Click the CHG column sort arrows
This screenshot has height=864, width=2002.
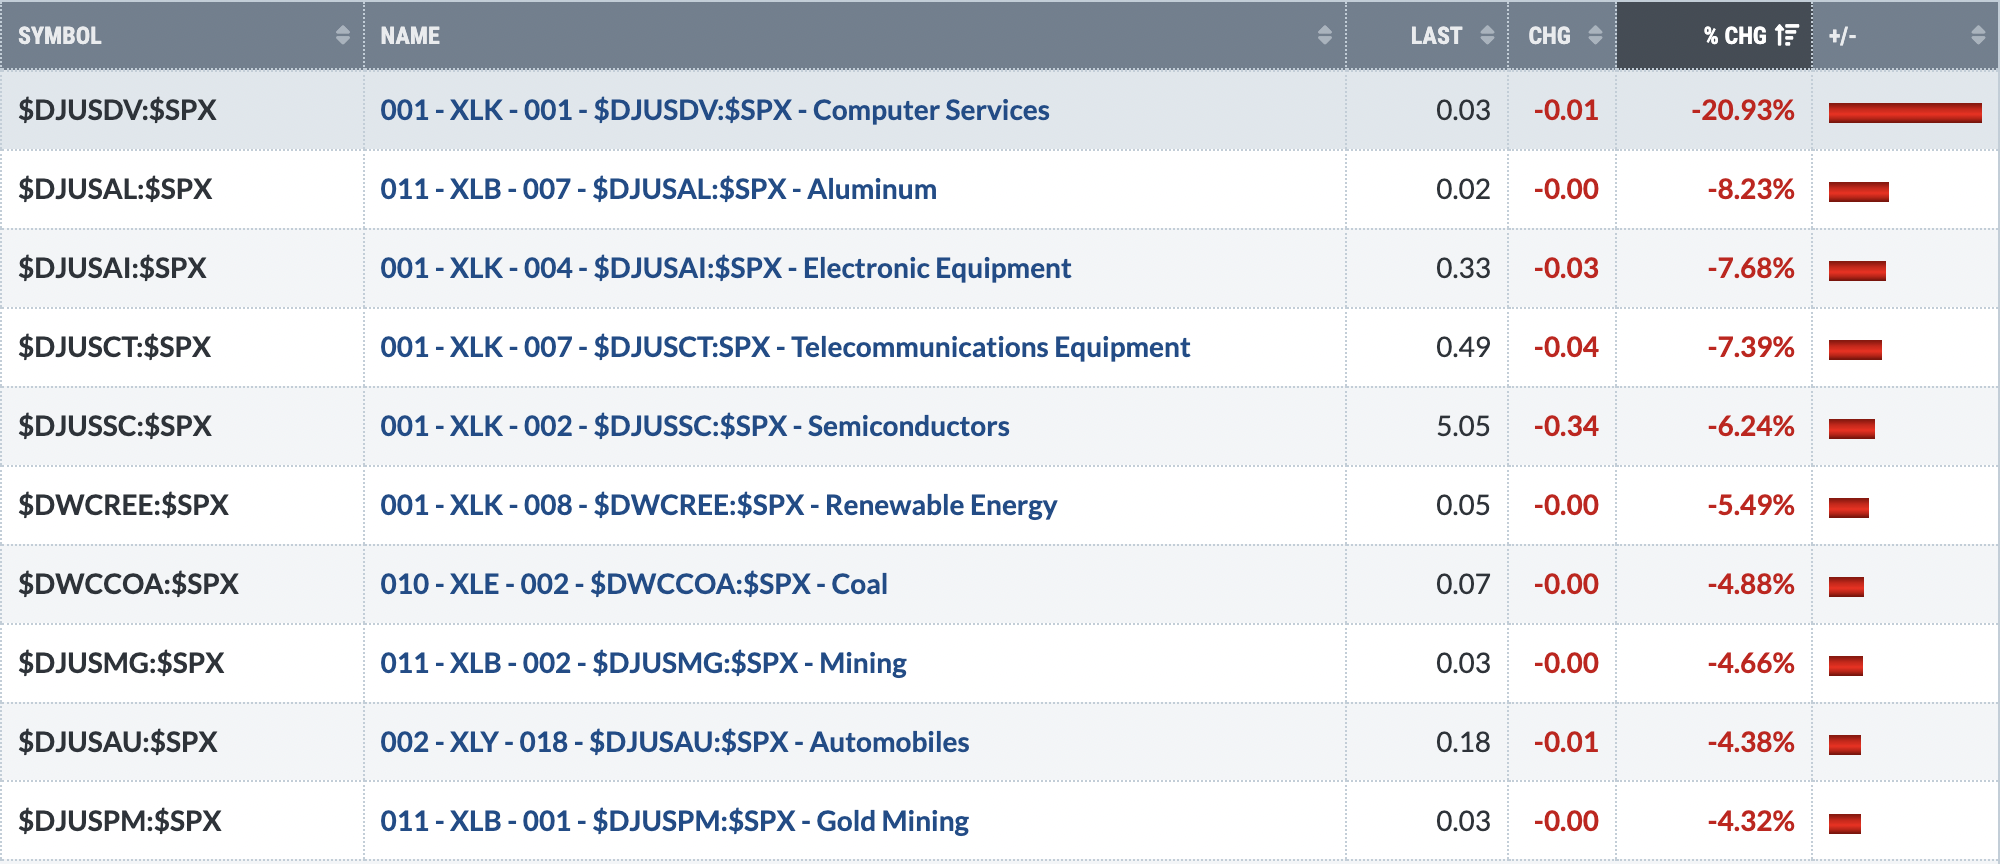(1595, 35)
